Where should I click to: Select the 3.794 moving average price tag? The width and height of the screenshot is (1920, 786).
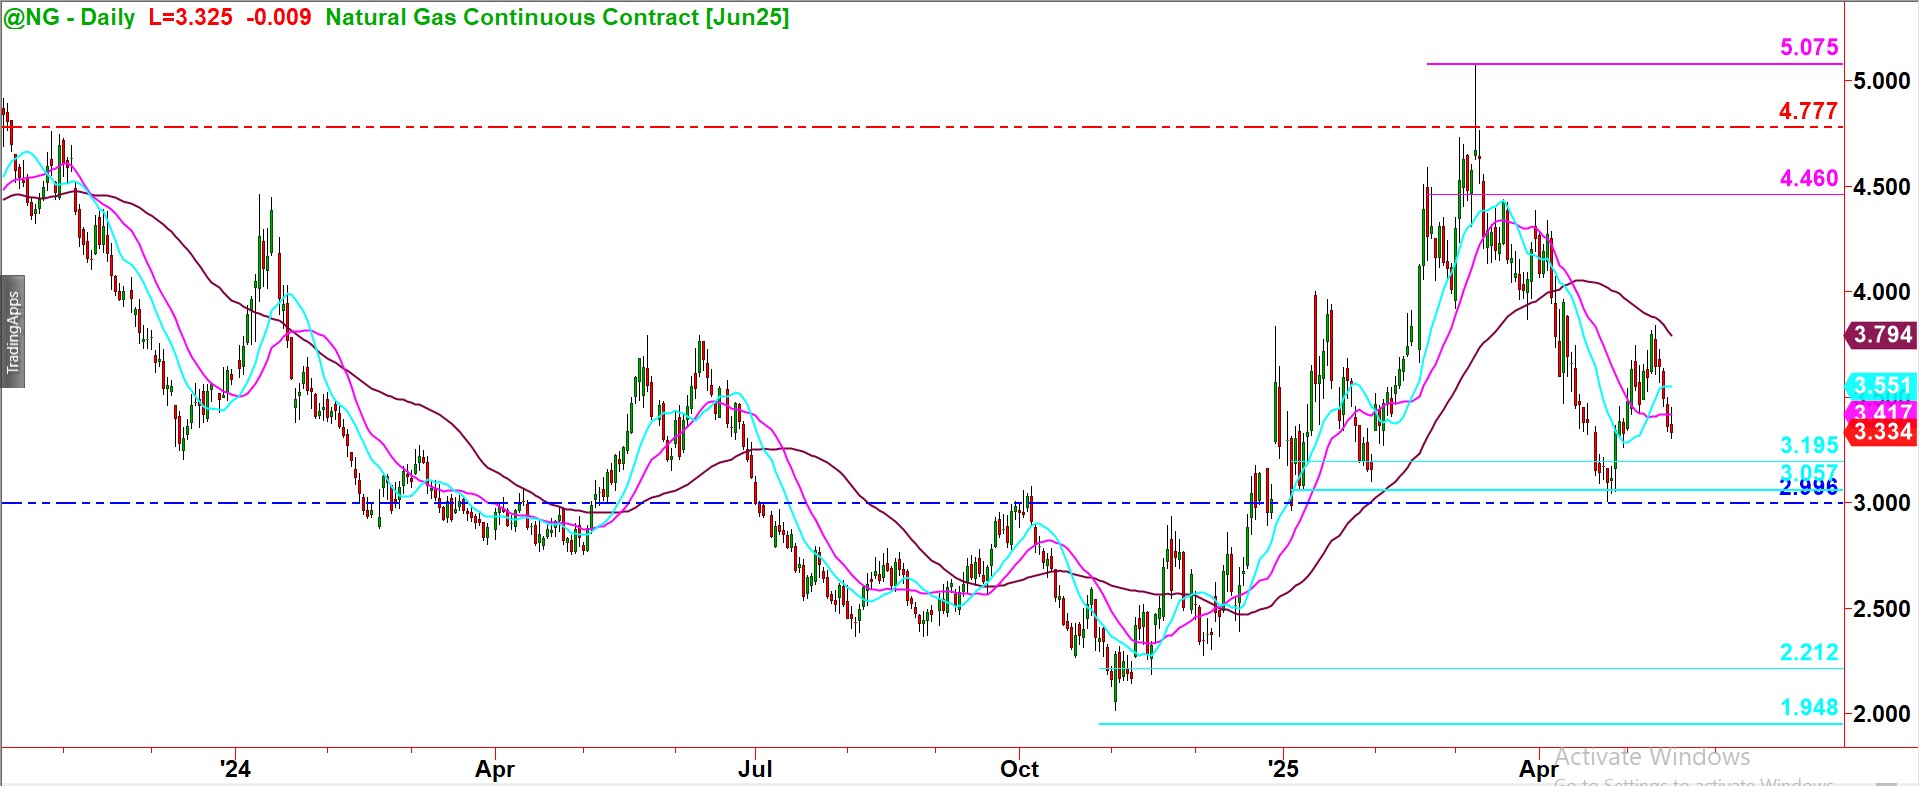(1882, 335)
